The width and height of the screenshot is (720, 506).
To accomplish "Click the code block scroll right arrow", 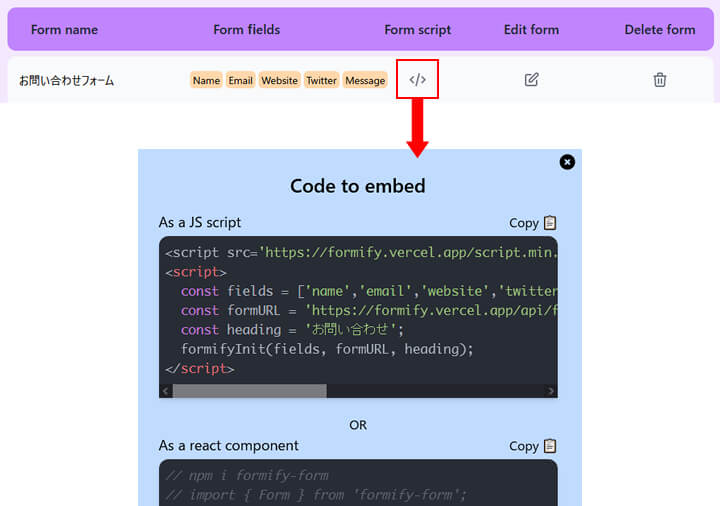I will (551, 391).
